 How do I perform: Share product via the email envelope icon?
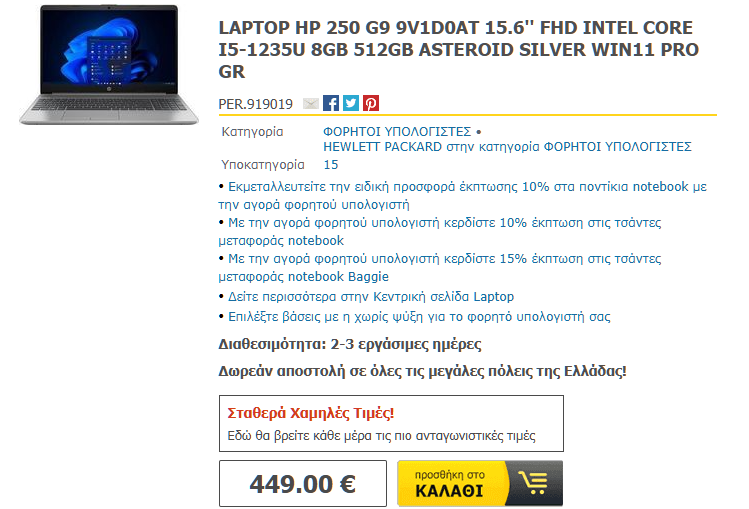pos(311,103)
